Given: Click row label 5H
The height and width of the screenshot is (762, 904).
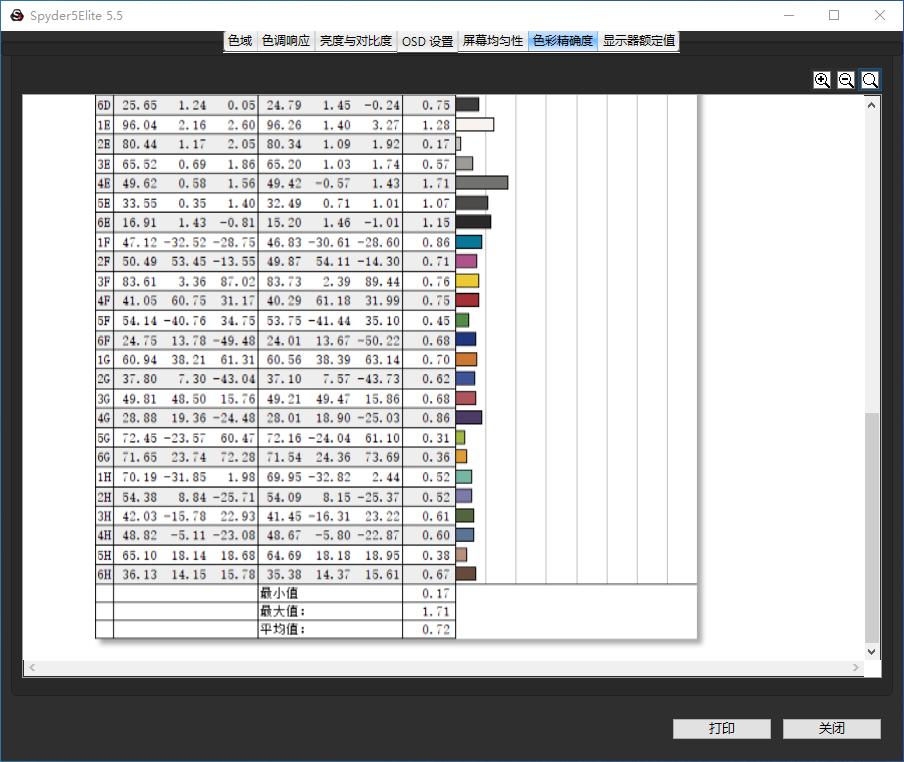Looking at the screenshot, I should pos(104,555).
